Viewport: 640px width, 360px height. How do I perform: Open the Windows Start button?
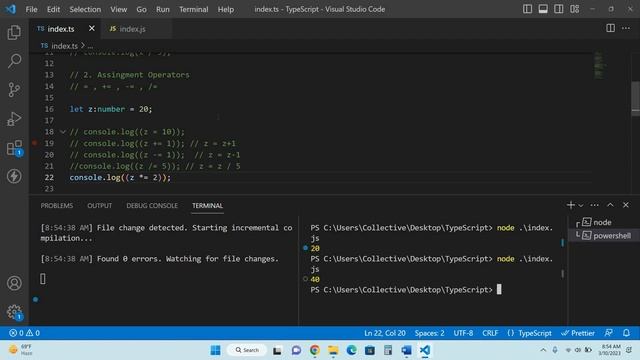(x=215, y=350)
